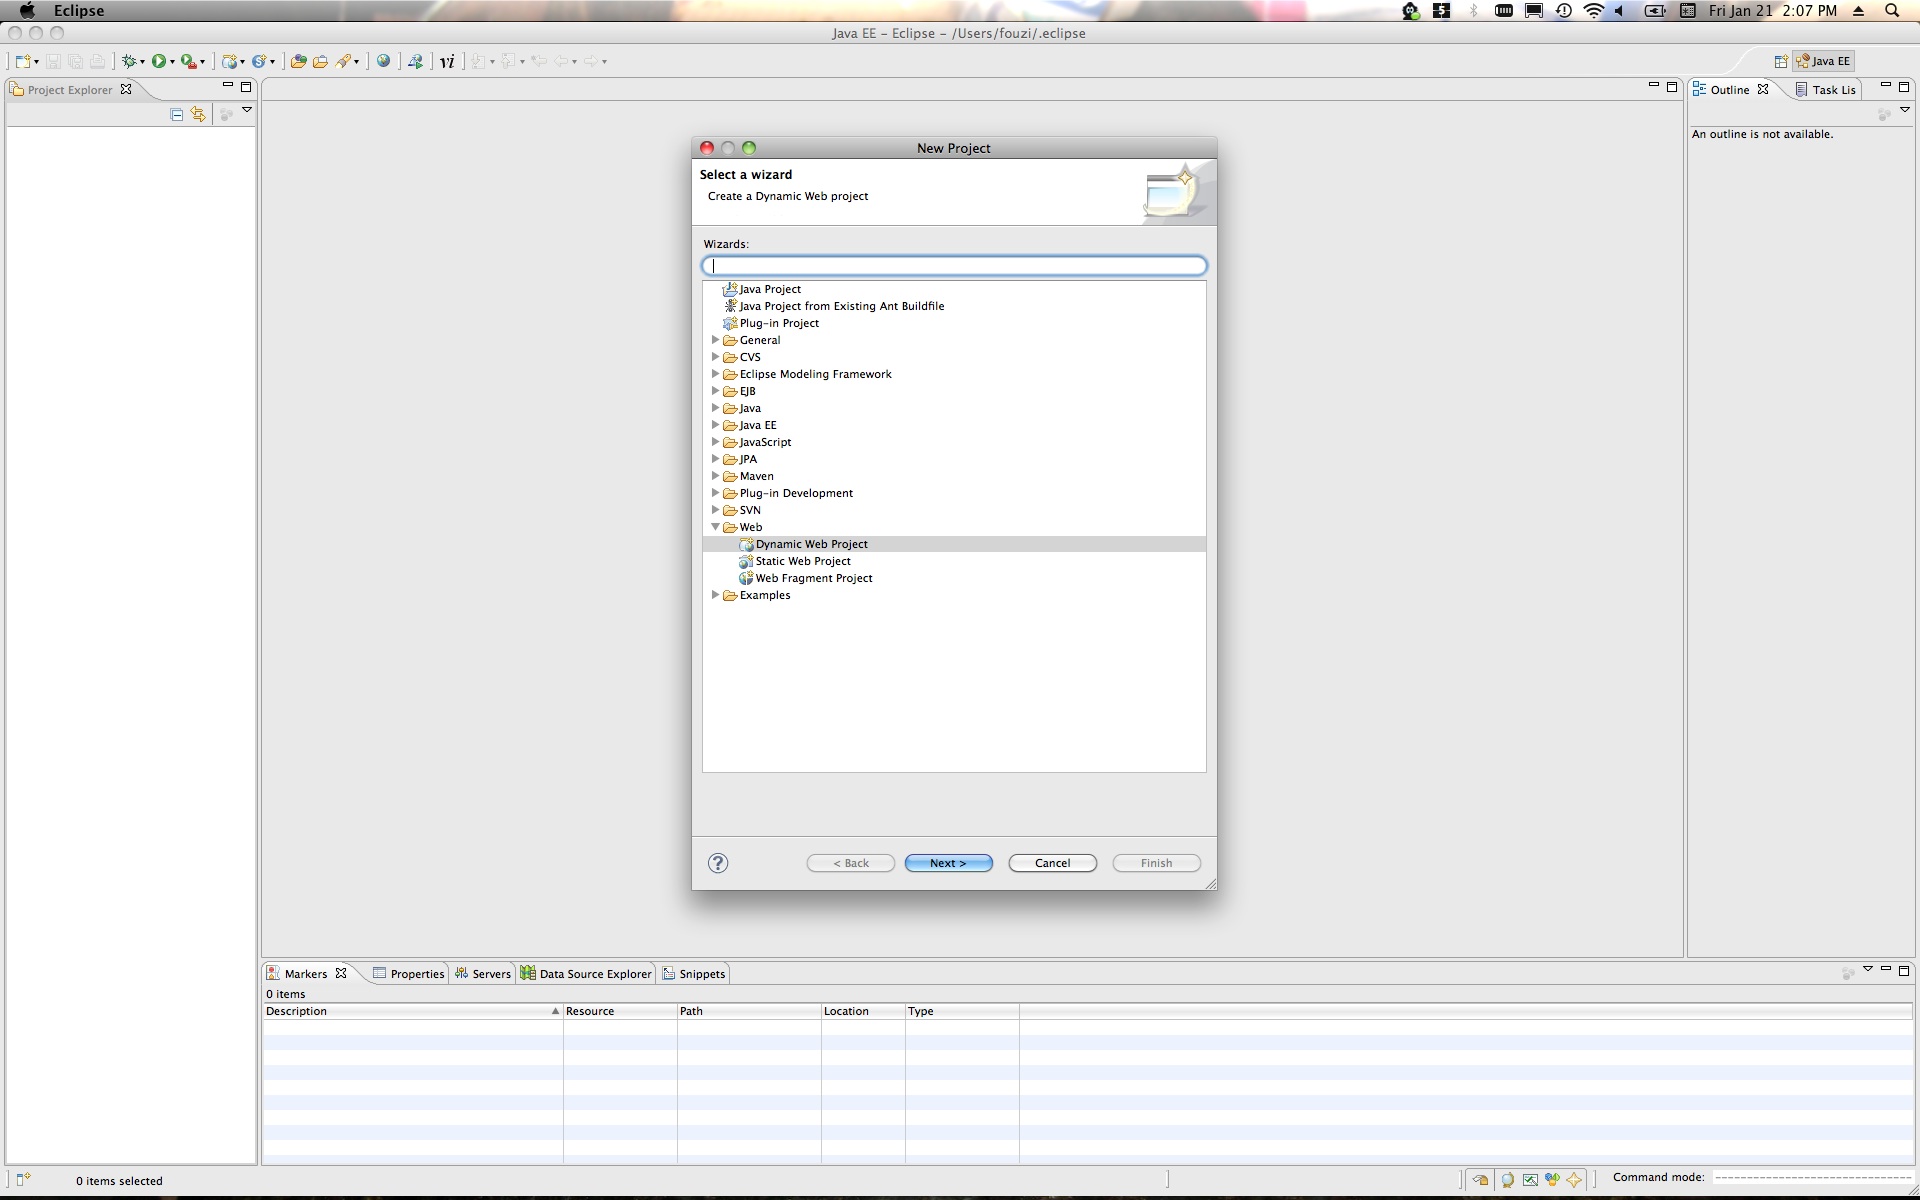
Task: Click the restore fast view status bar icon
Action: [1481, 1180]
